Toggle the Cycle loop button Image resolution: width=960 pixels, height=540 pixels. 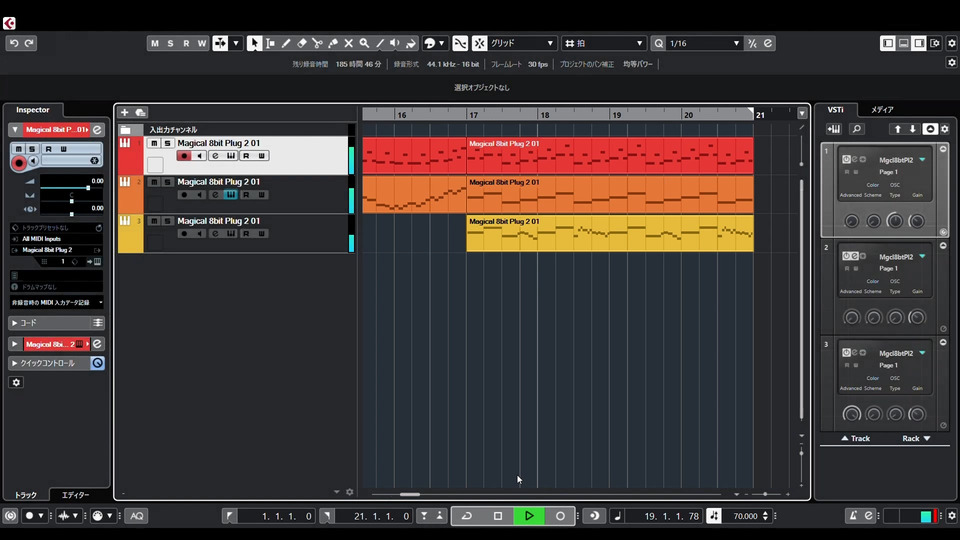(467, 516)
